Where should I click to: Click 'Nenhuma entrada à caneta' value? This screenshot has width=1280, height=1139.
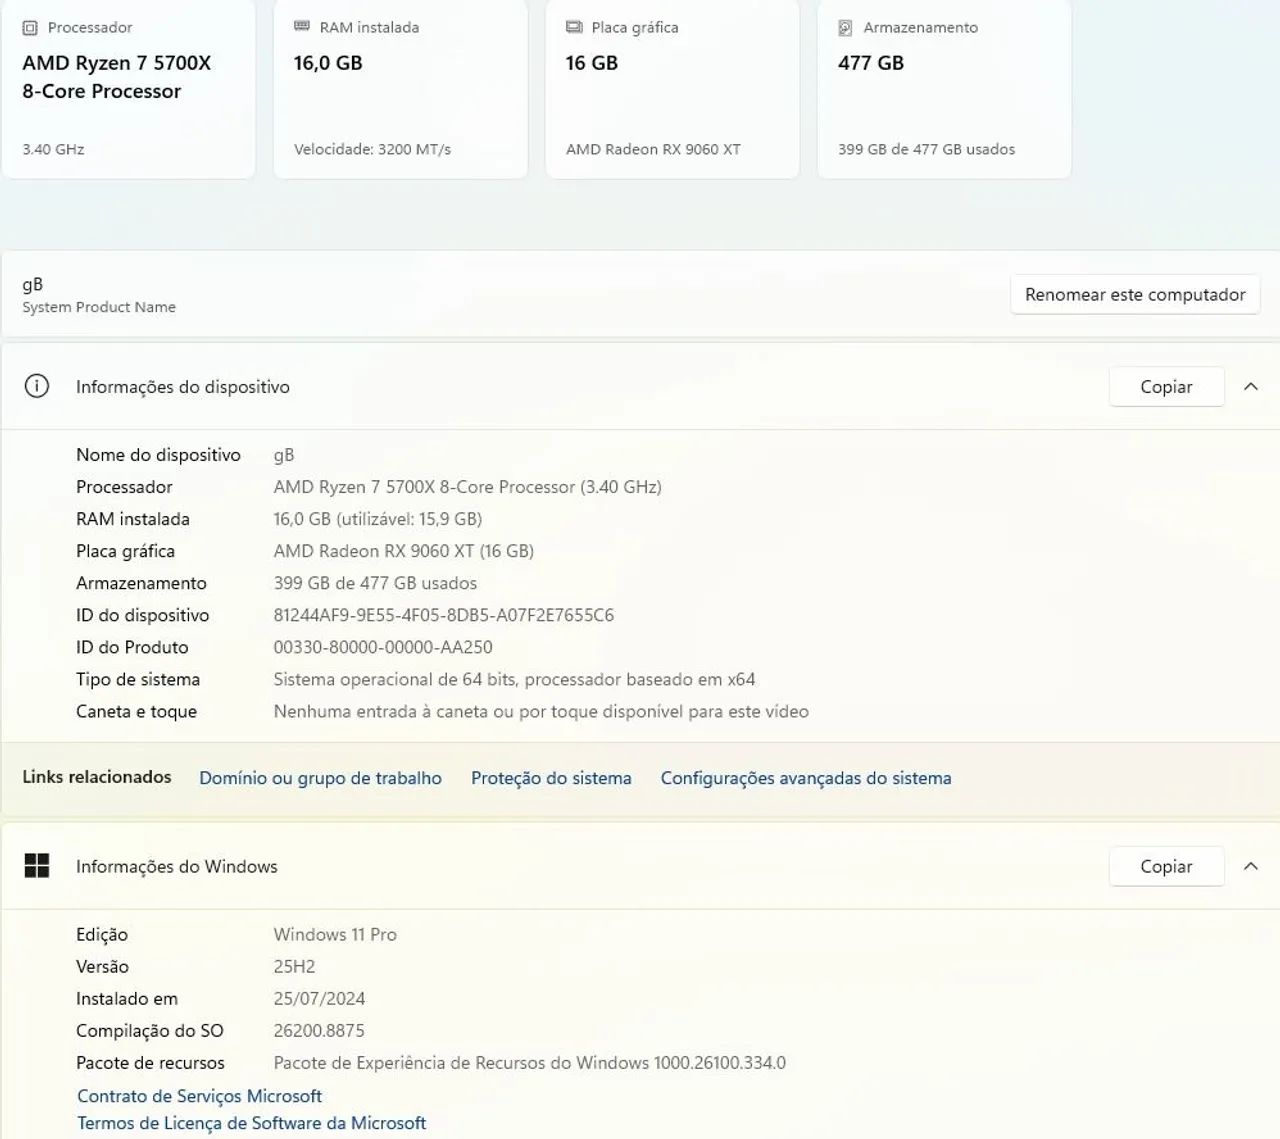click(x=541, y=711)
